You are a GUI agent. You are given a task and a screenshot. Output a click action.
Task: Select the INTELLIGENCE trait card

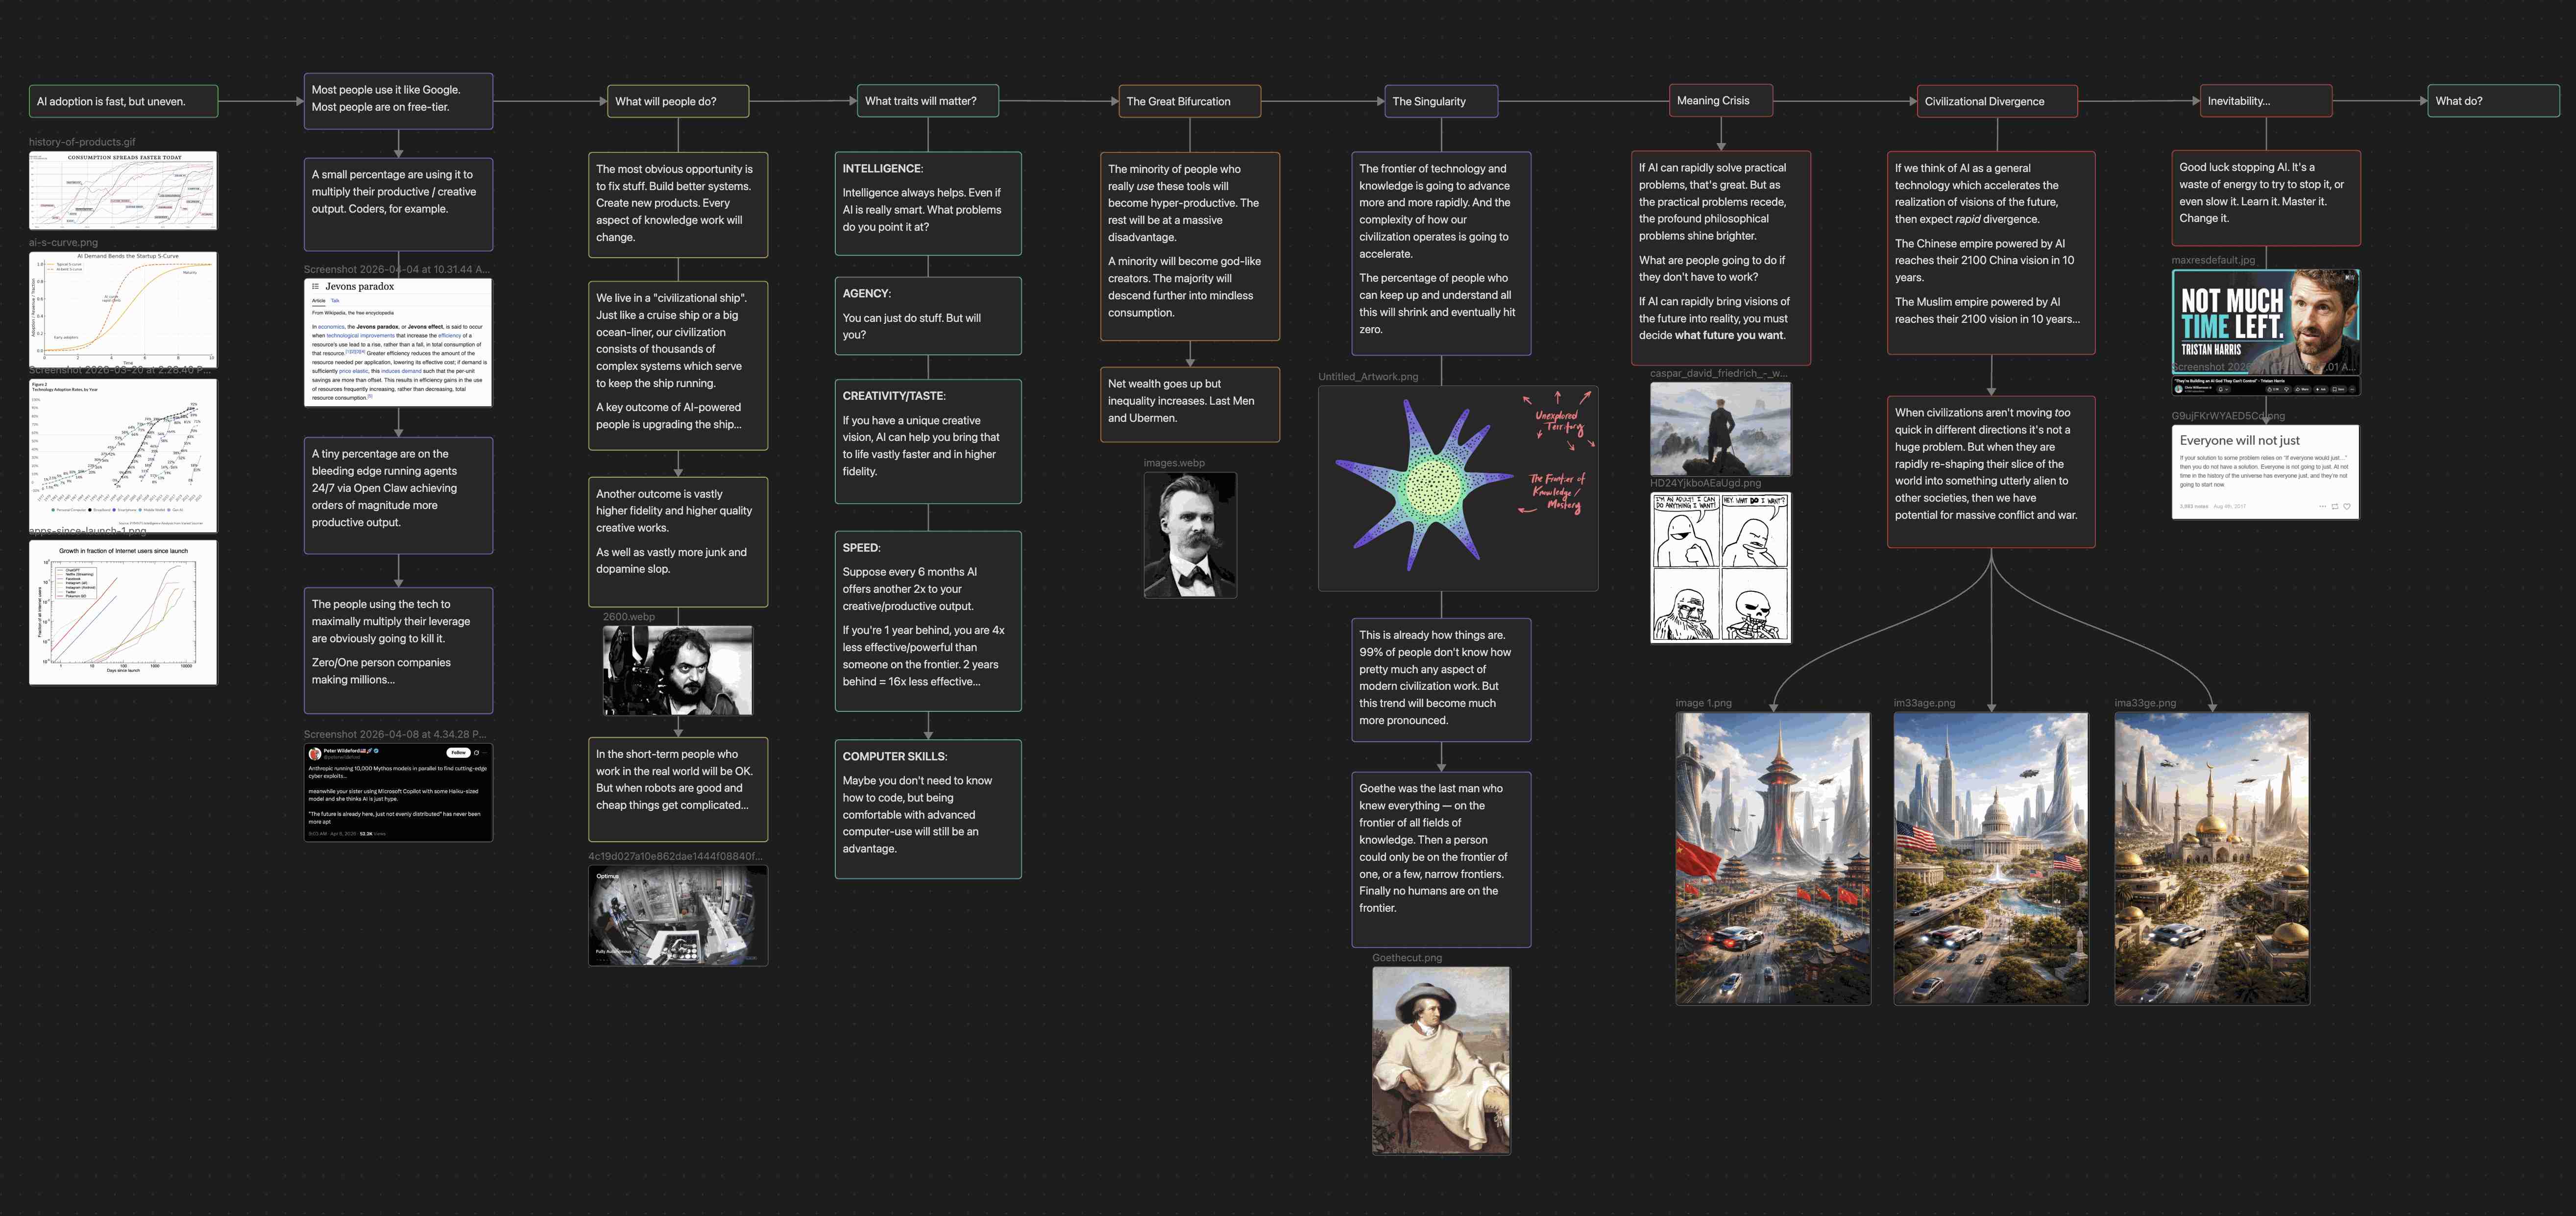pyautogui.click(x=928, y=204)
